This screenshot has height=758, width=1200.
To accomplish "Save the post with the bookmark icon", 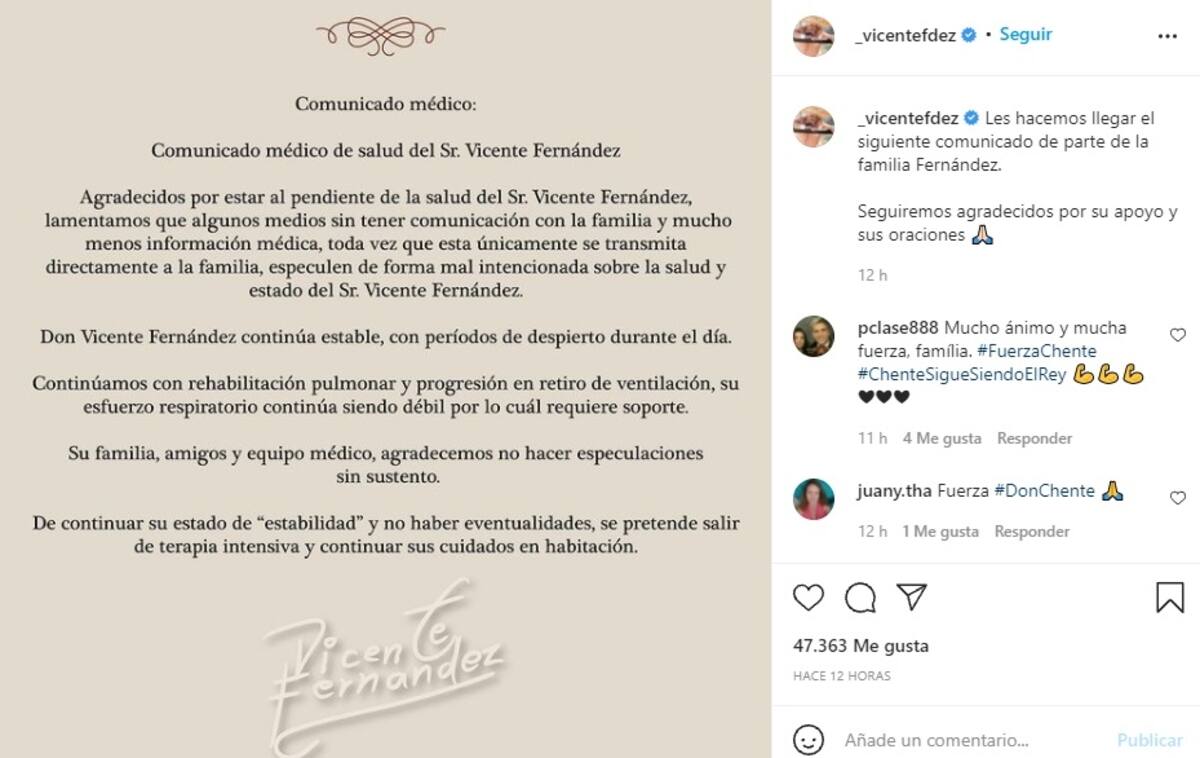I will point(1170,598).
